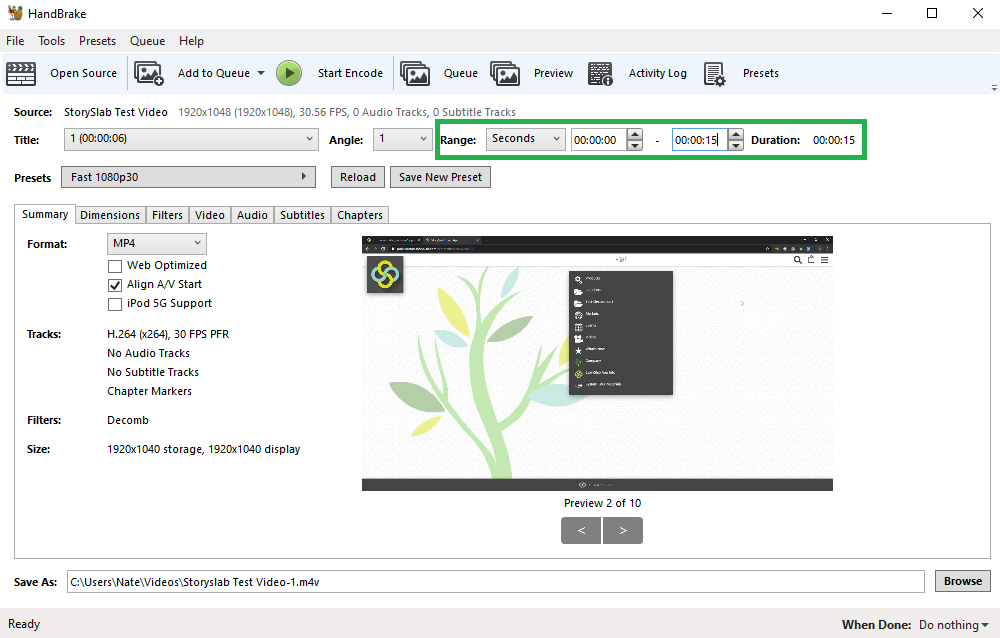This screenshot has height=638, width=1000.
Task: Click the Open Source clapperboard icon
Action: coord(21,73)
